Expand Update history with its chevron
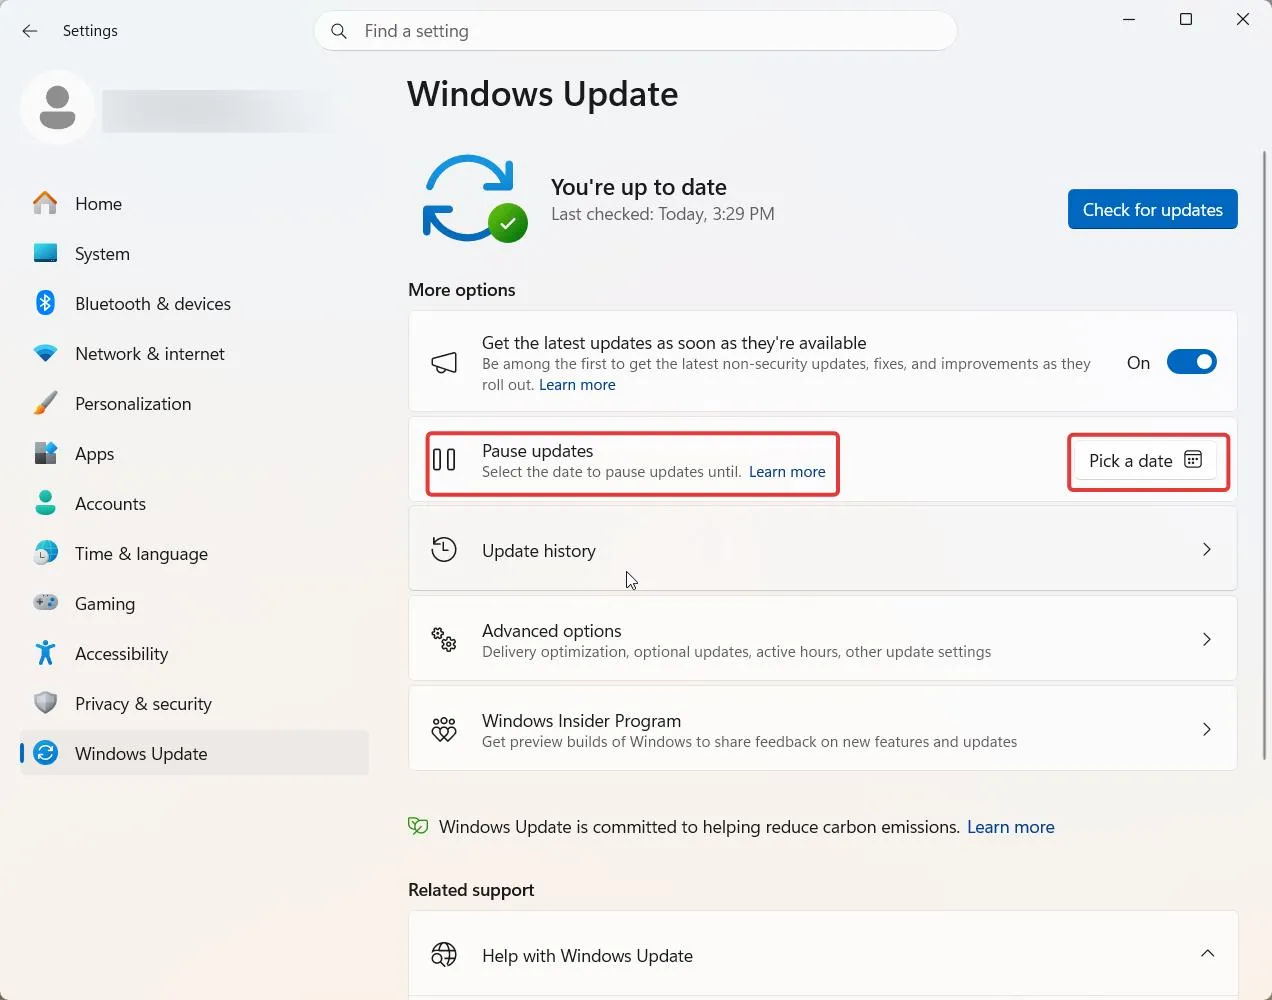Image resolution: width=1272 pixels, height=1000 pixels. point(1207,549)
